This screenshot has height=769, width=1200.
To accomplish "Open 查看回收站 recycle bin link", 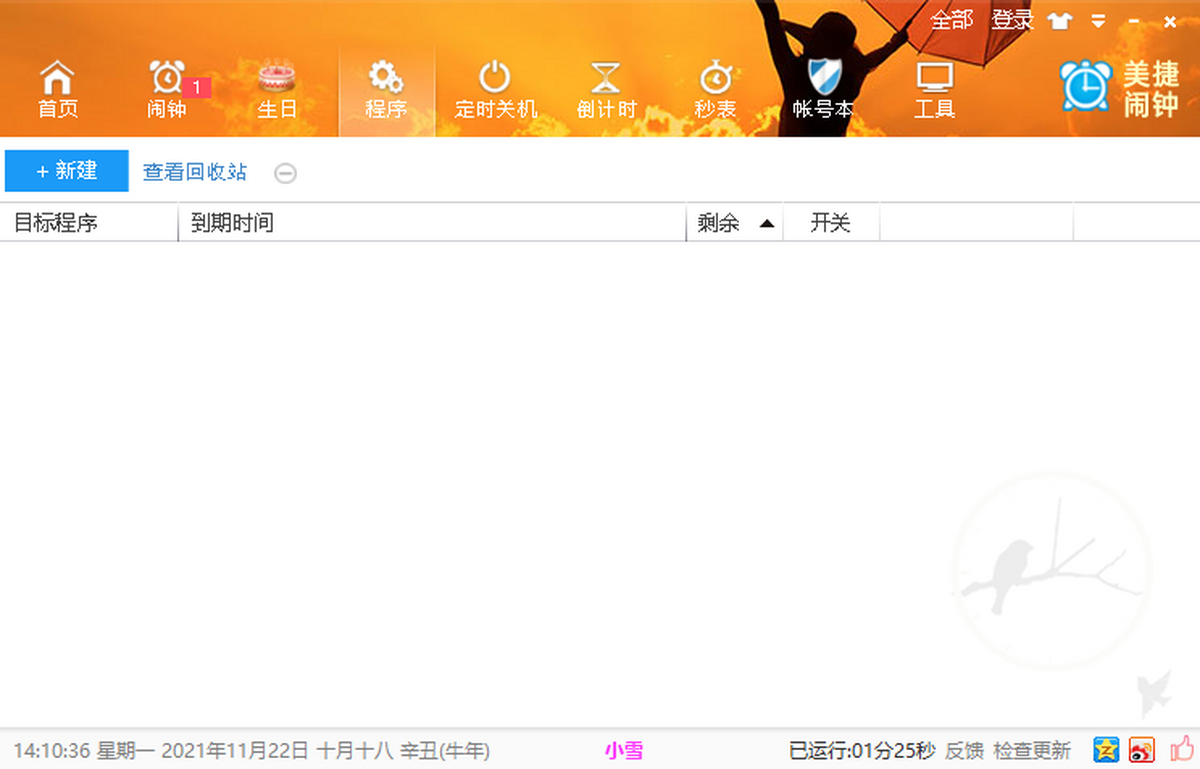I will [x=195, y=172].
